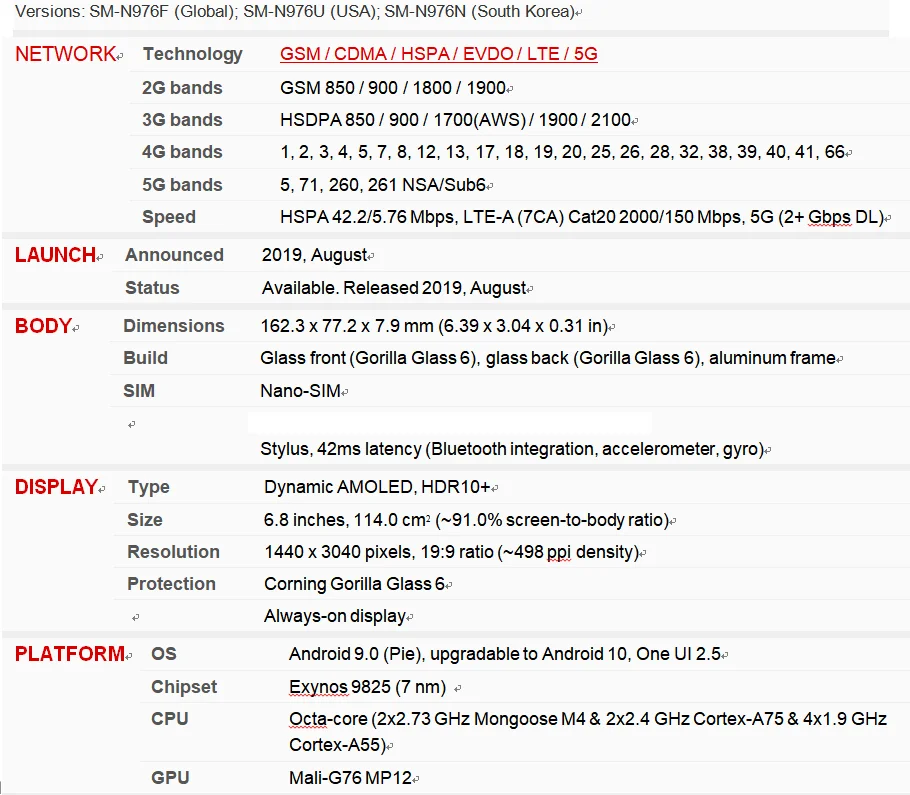
Task: Click the 5, 71, 260, 261 NSA/Sub6 value
Action: coord(383,185)
